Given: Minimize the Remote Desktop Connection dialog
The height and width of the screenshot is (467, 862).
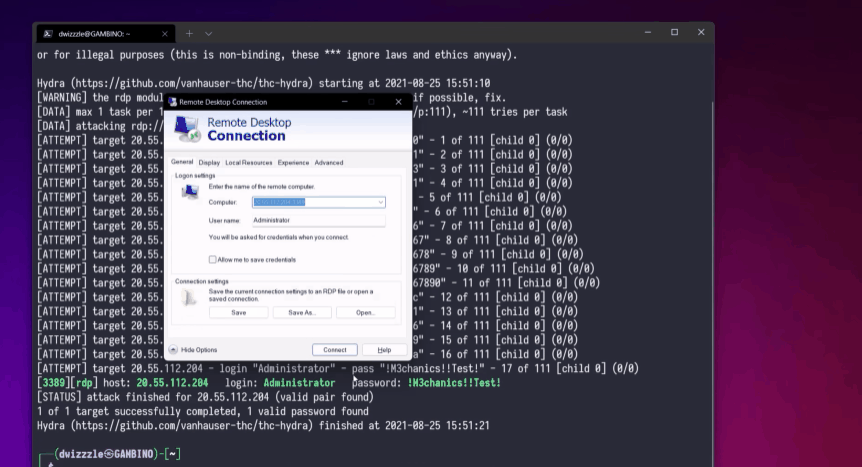Looking at the screenshot, I should tap(345, 102).
